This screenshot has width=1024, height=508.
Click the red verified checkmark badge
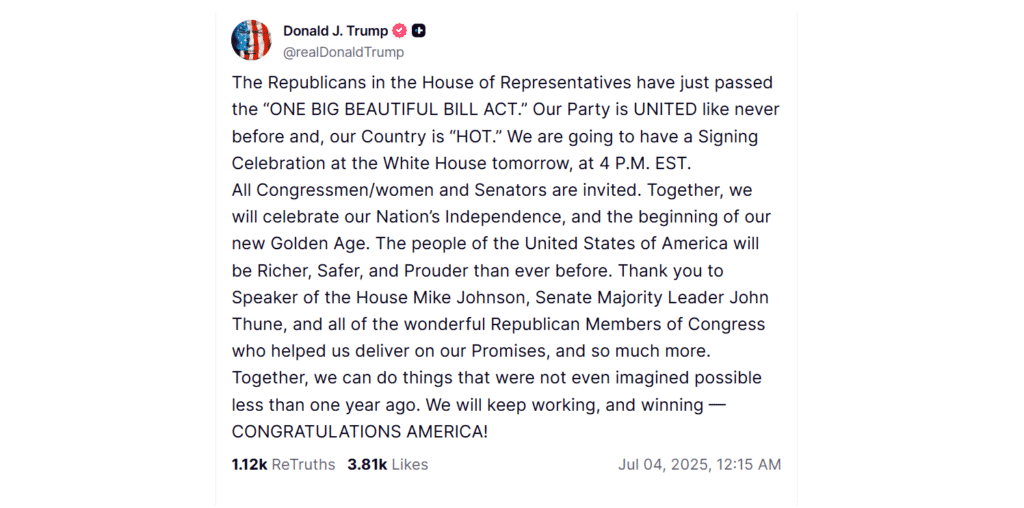[x=400, y=31]
